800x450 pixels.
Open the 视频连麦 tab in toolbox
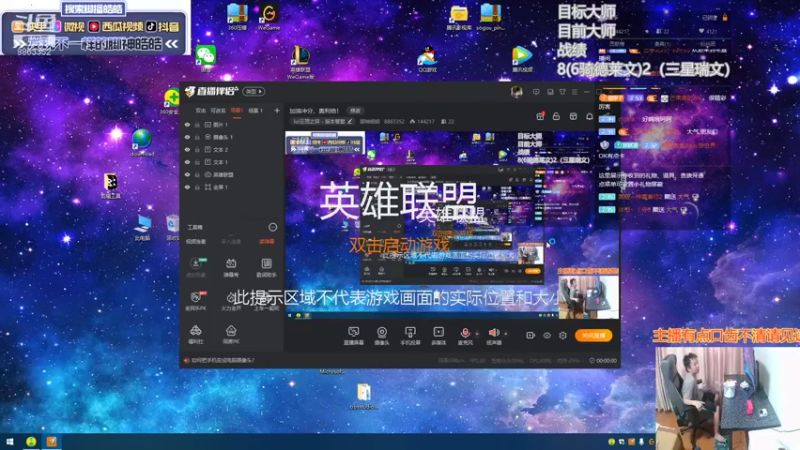coord(196,241)
